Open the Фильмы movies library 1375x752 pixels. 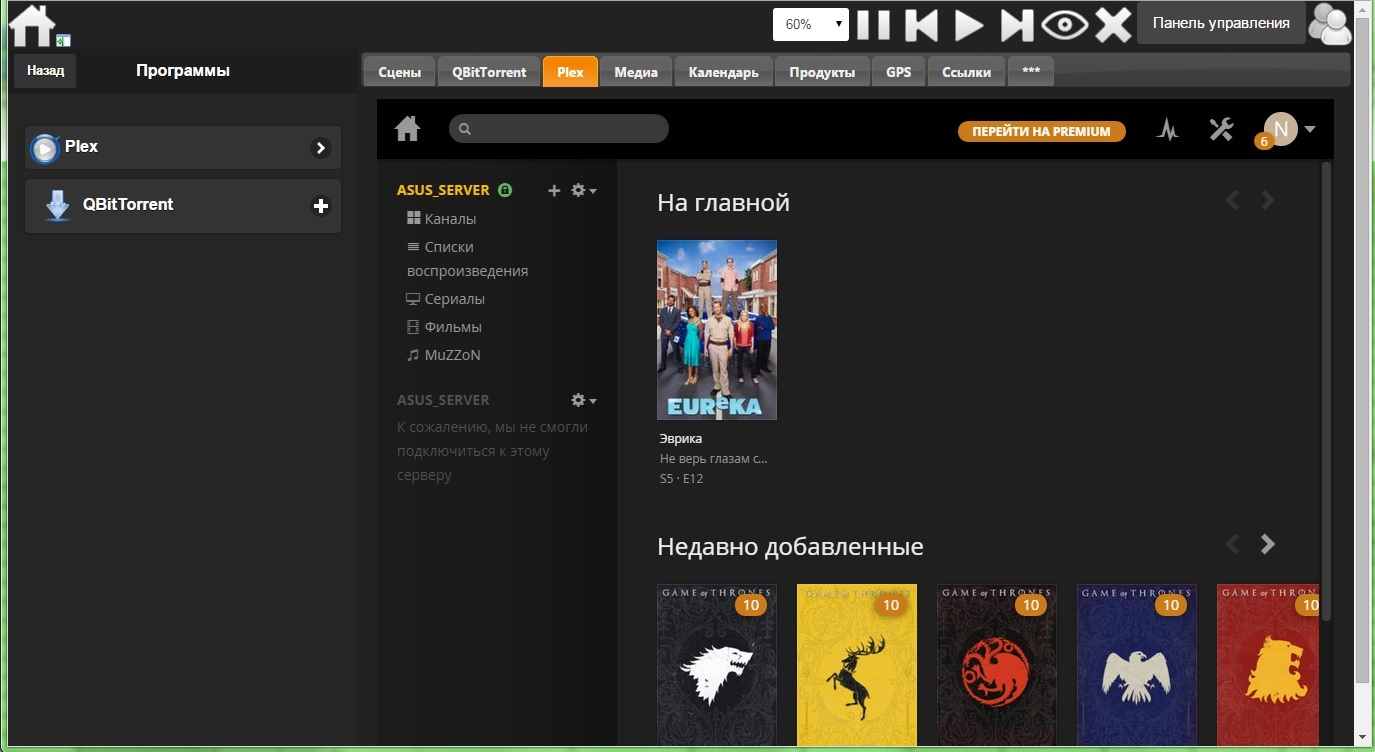(452, 326)
